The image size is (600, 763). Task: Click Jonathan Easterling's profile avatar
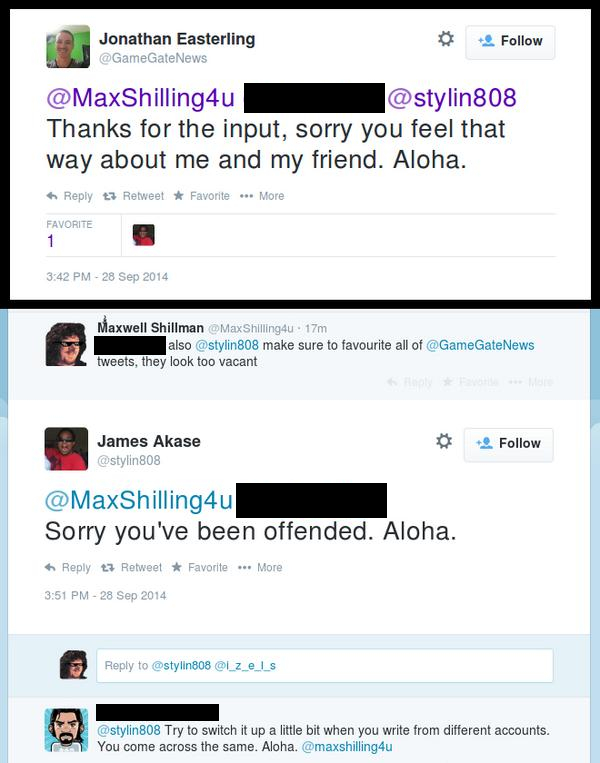67,47
